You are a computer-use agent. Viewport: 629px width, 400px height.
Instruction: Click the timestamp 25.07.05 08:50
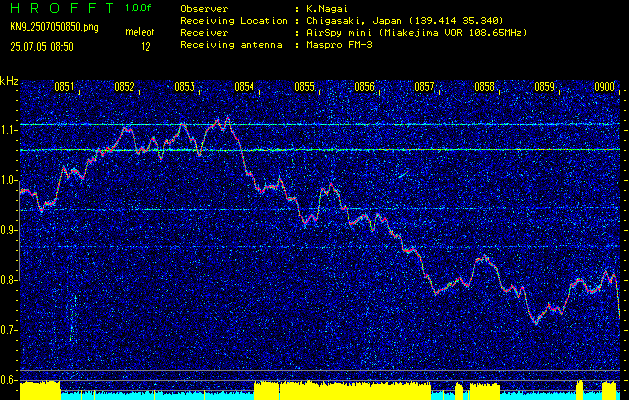(42, 47)
